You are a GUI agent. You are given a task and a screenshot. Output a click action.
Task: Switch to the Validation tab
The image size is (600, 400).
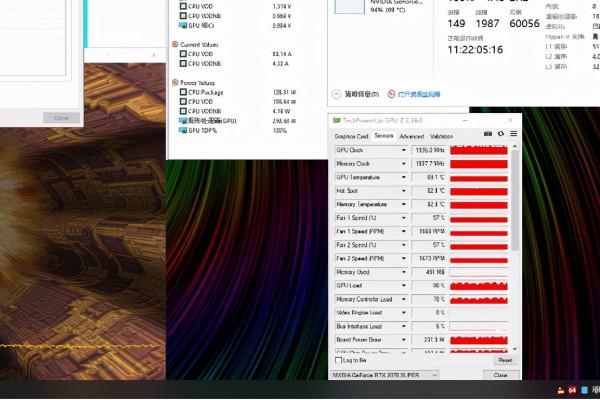(441, 136)
